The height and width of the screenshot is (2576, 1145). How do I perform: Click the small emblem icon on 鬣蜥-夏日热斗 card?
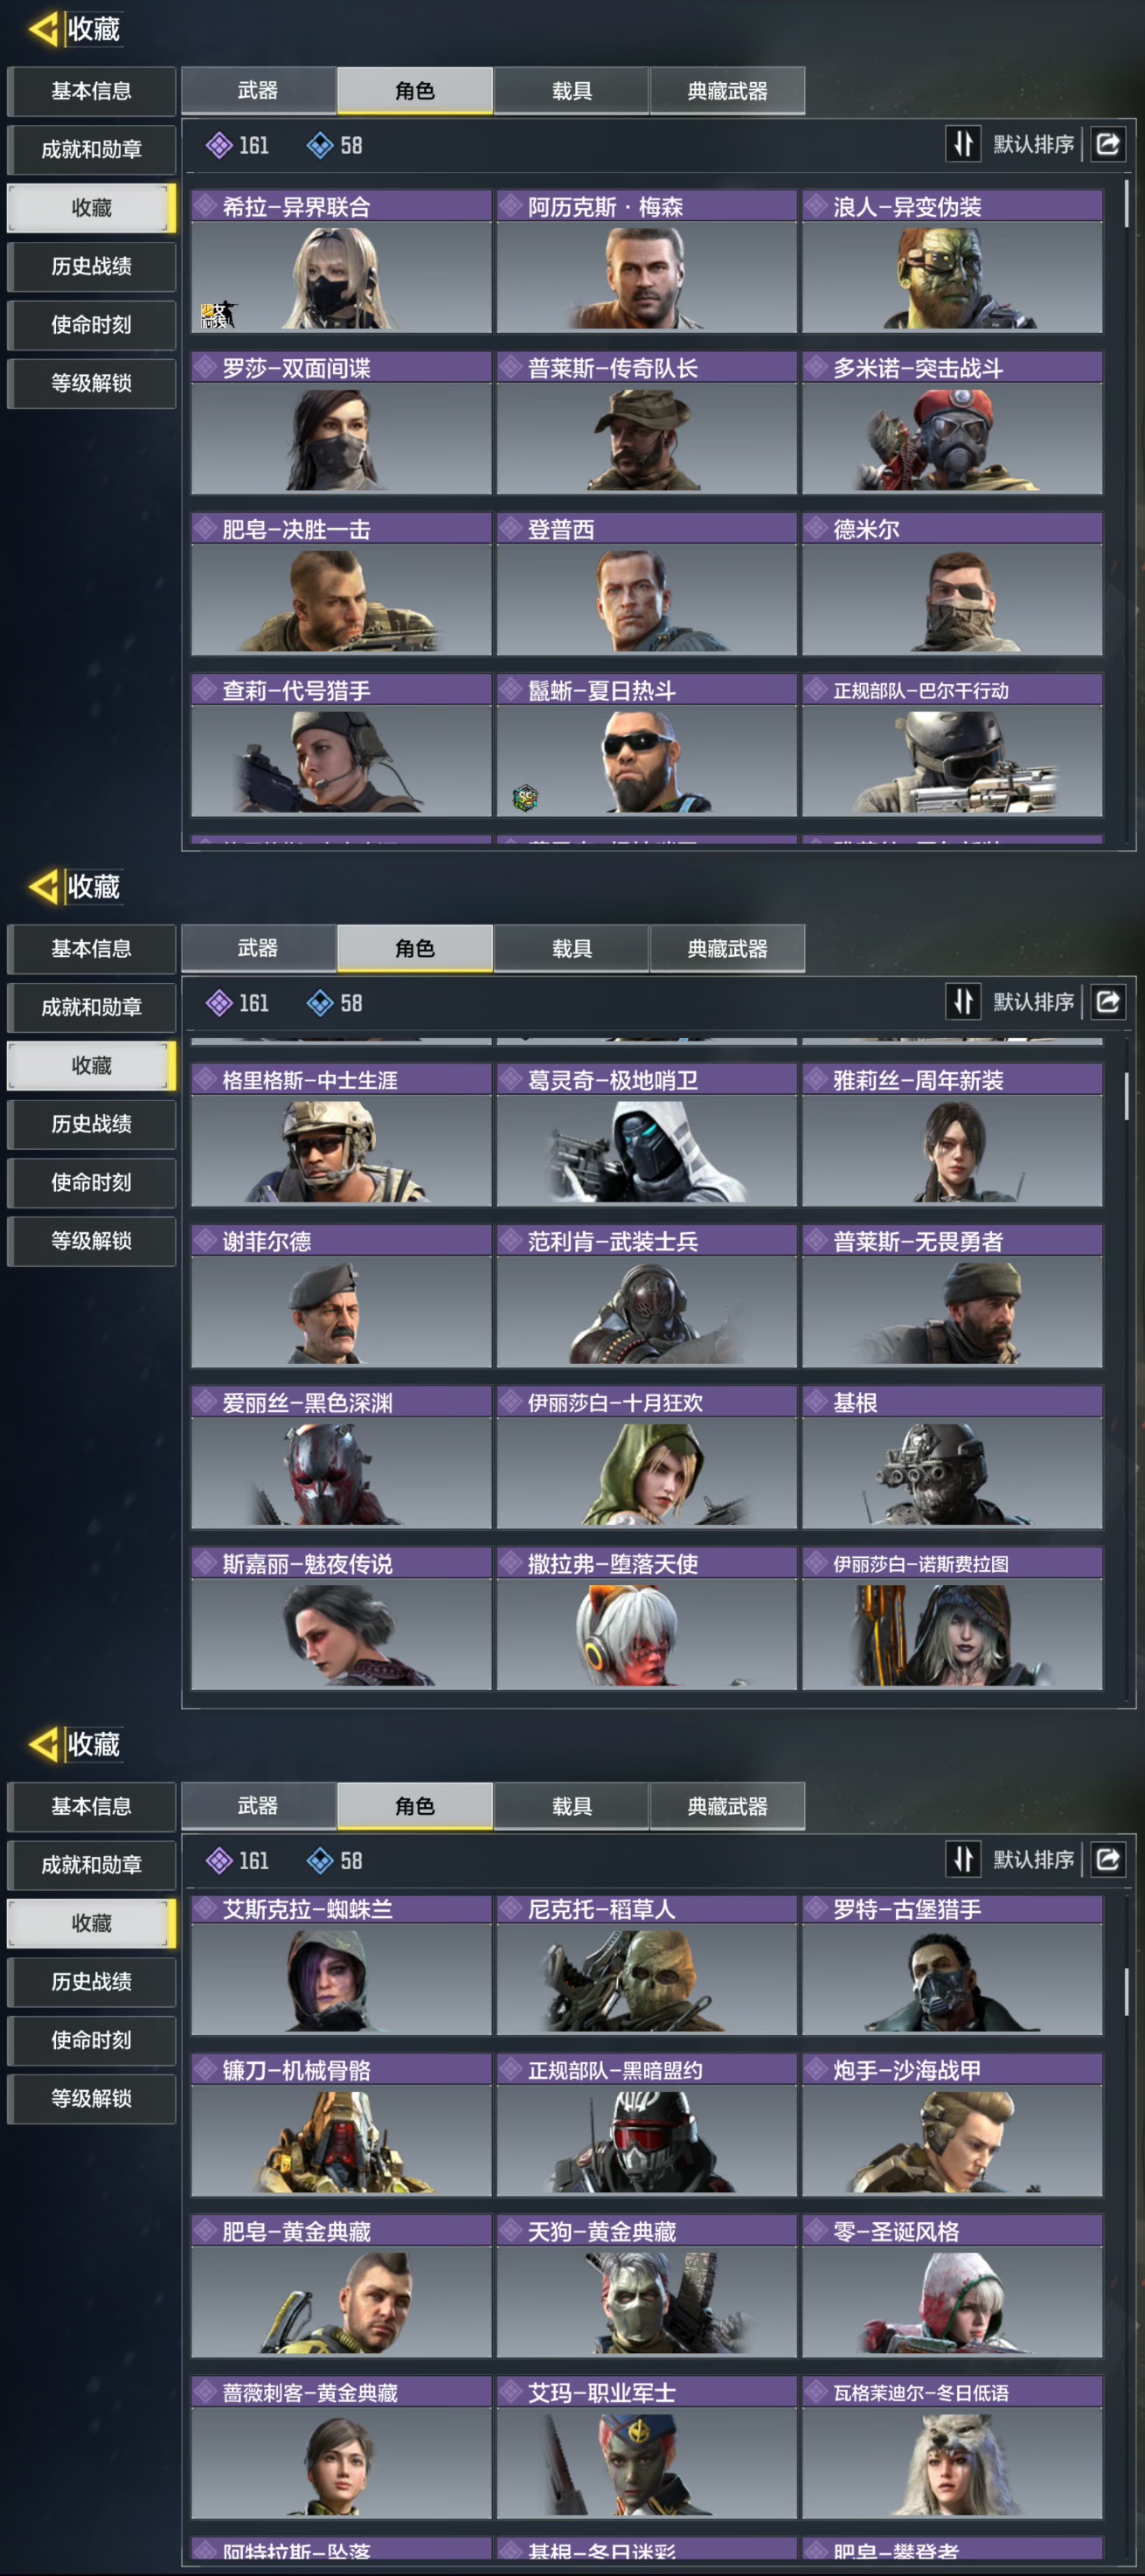pos(525,797)
